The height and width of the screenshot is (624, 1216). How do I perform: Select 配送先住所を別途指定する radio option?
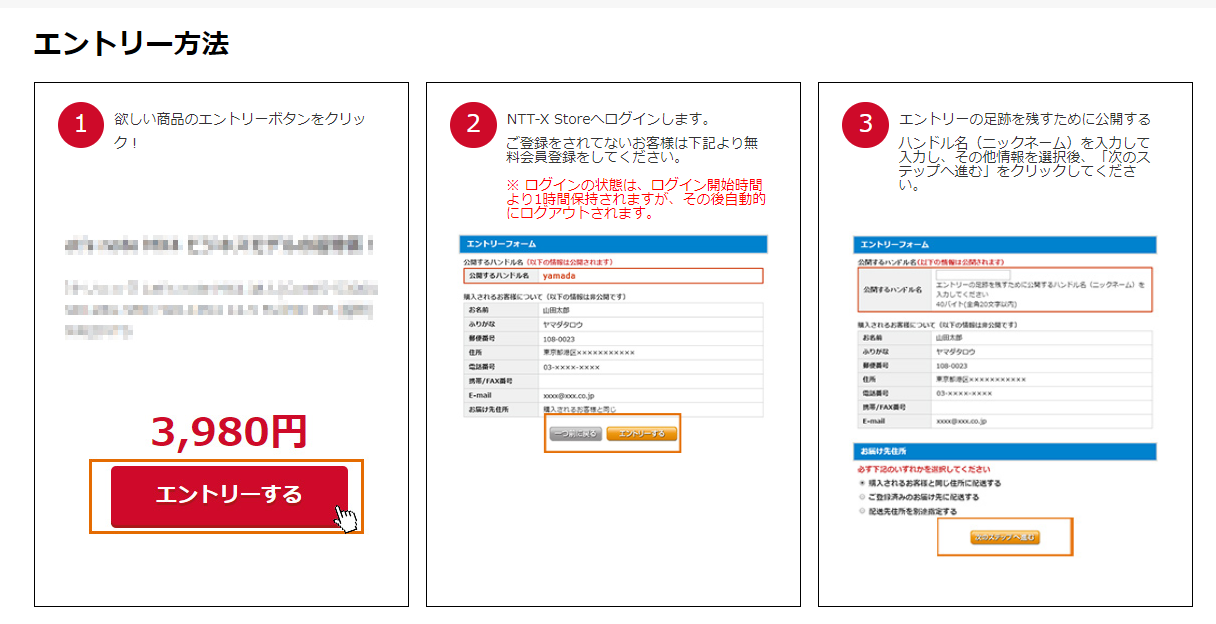click(x=864, y=511)
